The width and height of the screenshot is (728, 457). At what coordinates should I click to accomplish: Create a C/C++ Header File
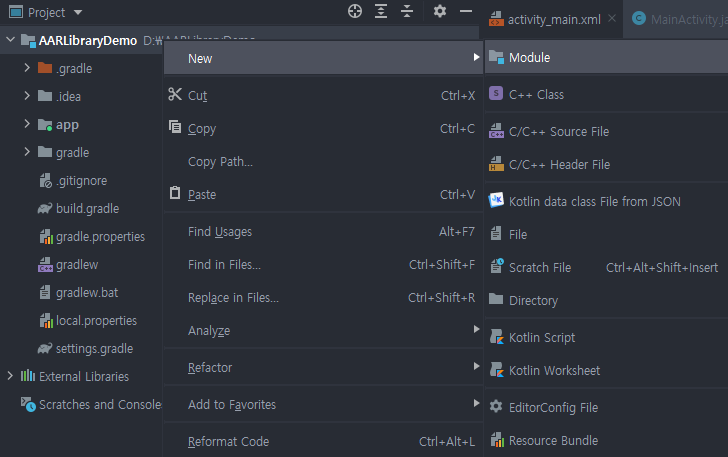pyautogui.click(x=606, y=164)
